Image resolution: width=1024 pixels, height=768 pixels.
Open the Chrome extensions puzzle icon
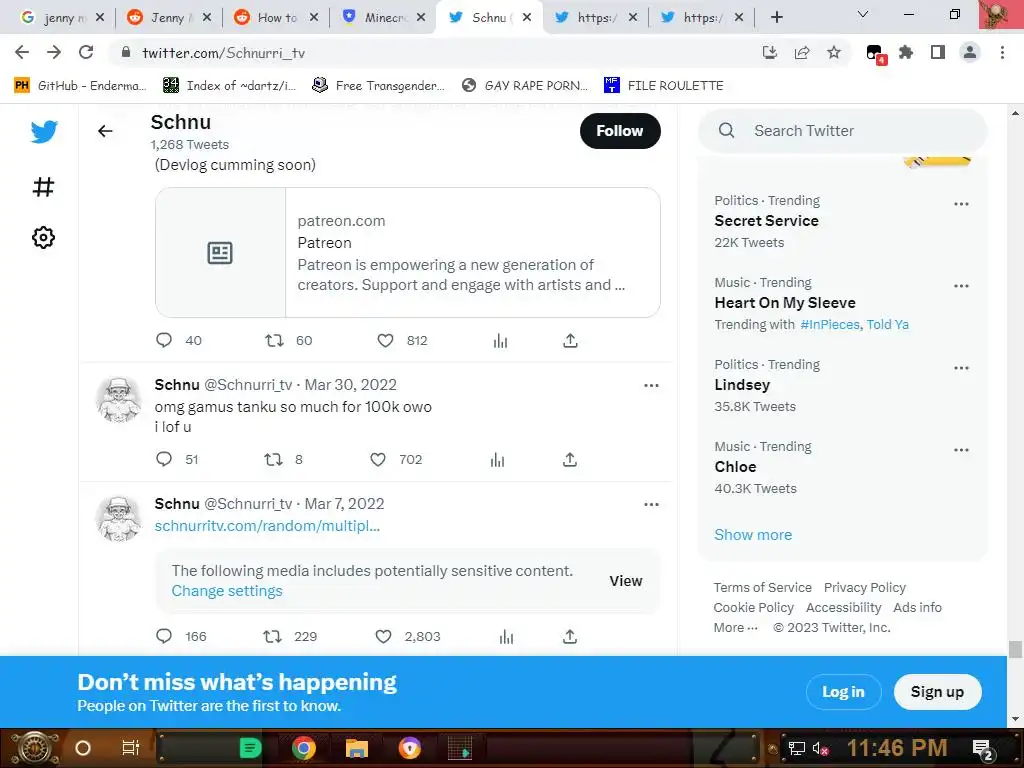pyautogui.click(x=906, y=52)
